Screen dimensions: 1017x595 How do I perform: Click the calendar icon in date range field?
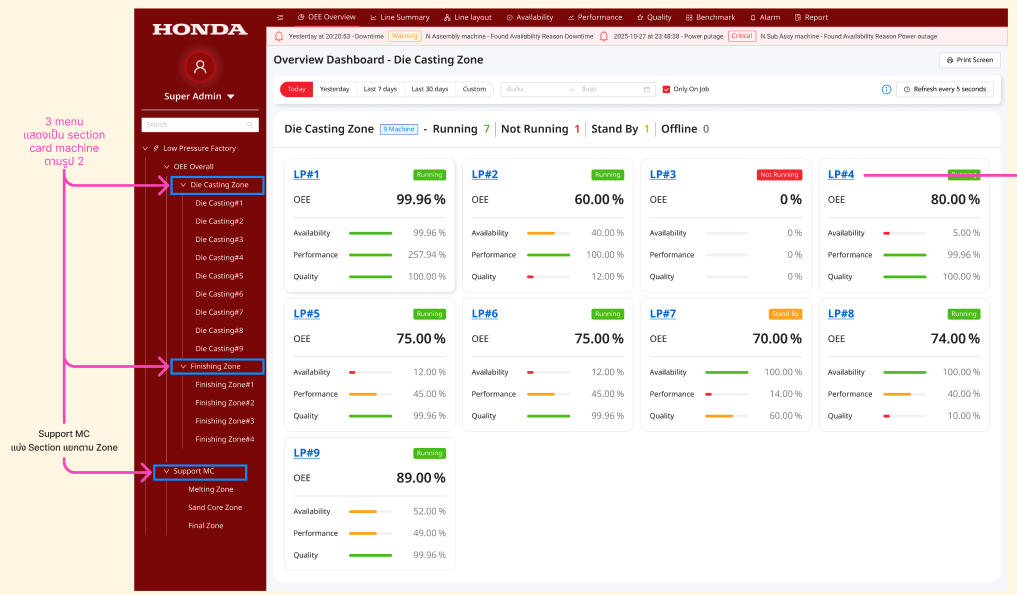pyautogui.click(x=647, y=89)
